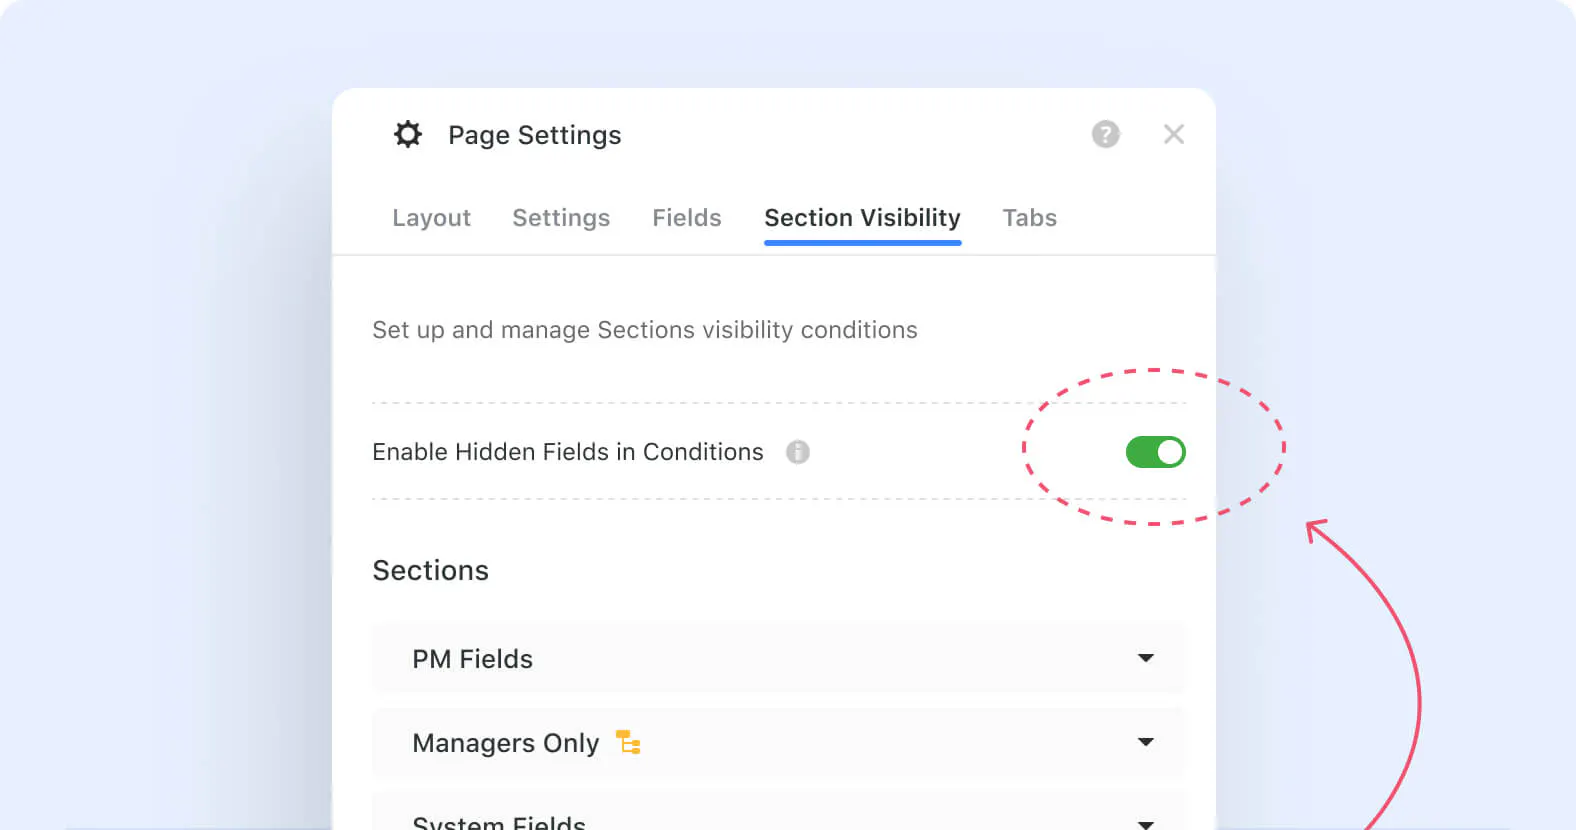Switch to the Layout tab
This screenshot has width=1576, height=830.
click(x=431, y=218)
